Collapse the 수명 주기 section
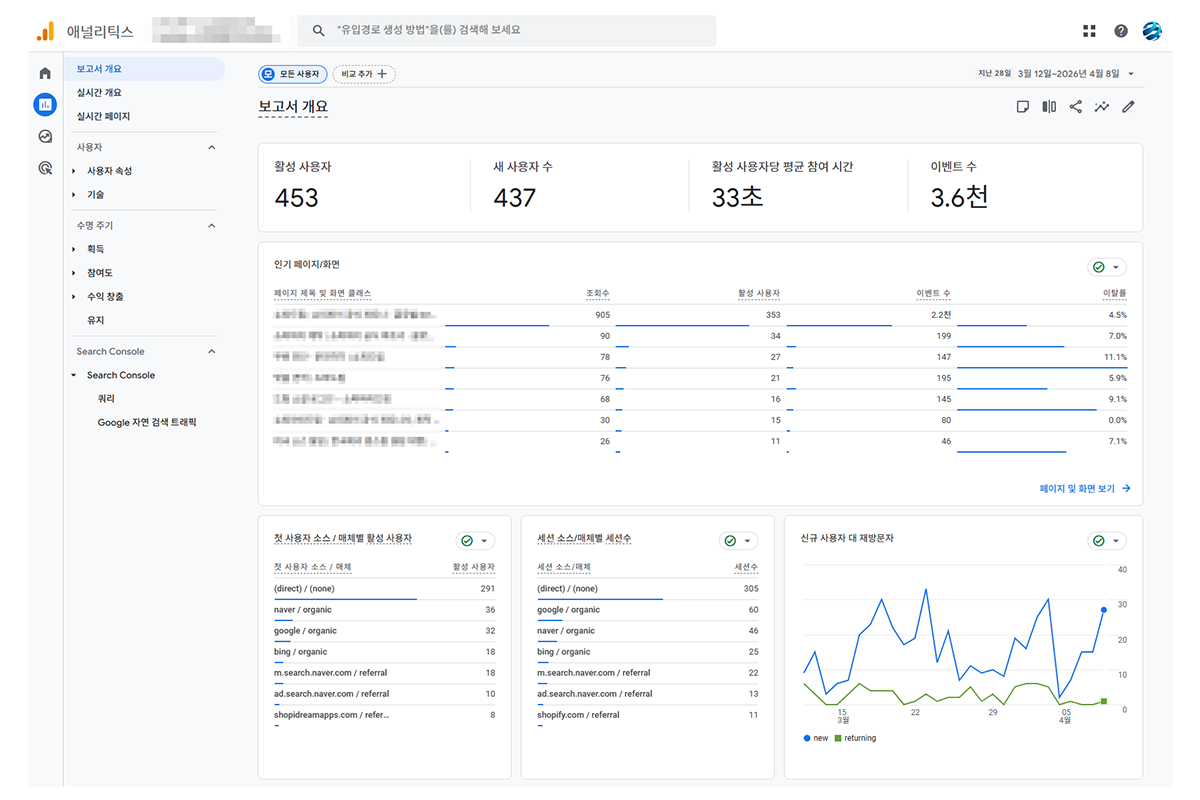 tap(211, 226)
